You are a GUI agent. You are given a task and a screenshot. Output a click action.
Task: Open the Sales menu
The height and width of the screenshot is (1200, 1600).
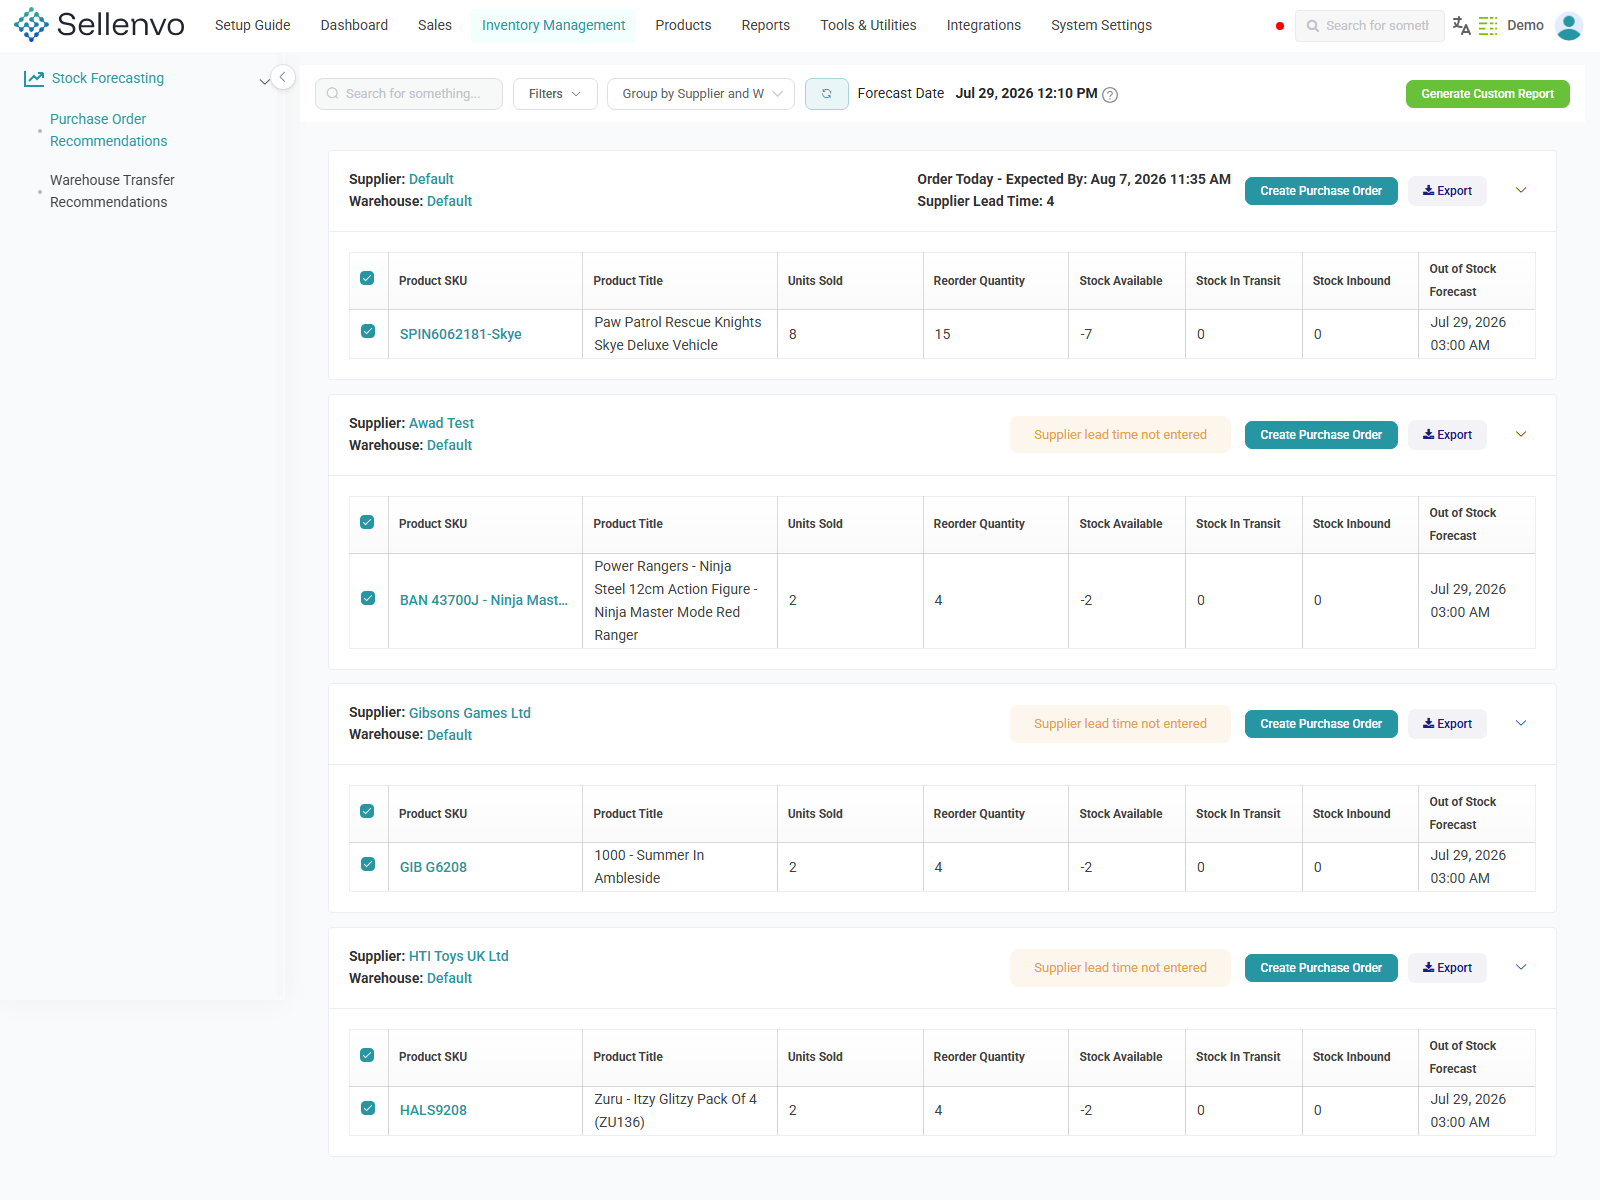435,26
